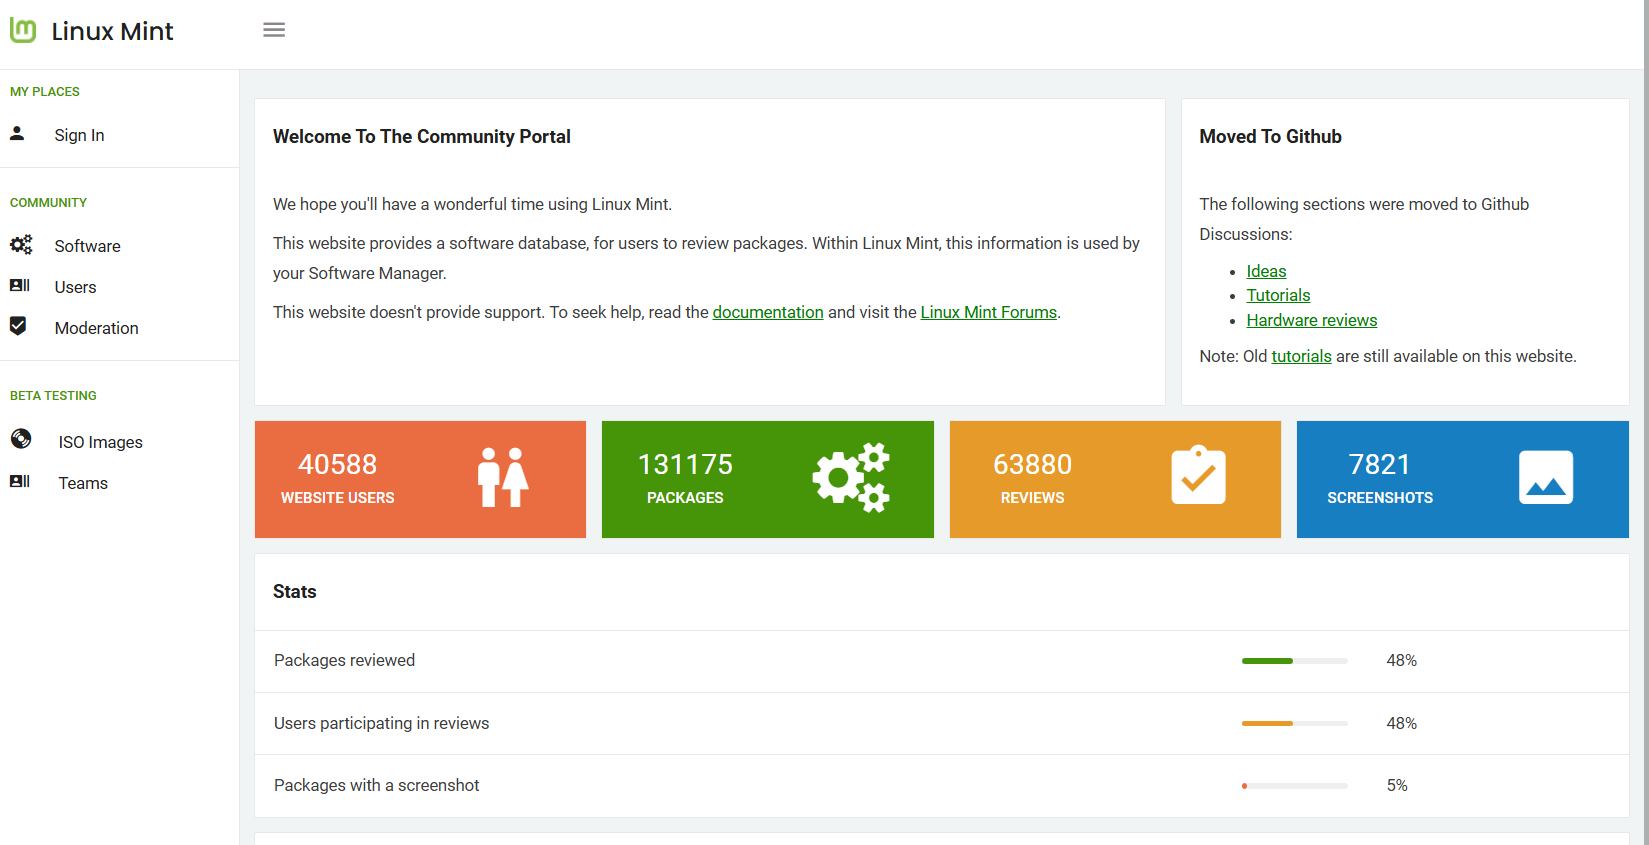Click the Teams icon in sidebar

click(x=20, y=482)
